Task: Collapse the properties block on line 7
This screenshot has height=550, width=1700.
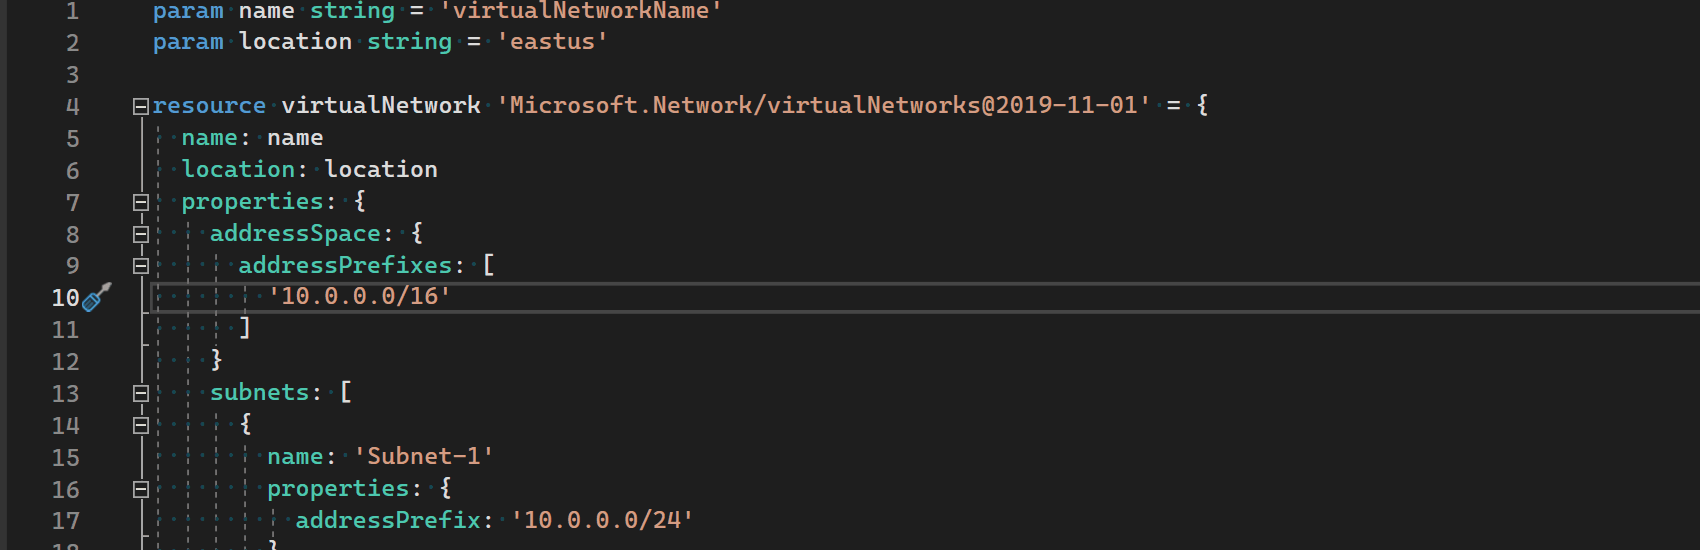Action: [x=141, y=202]
